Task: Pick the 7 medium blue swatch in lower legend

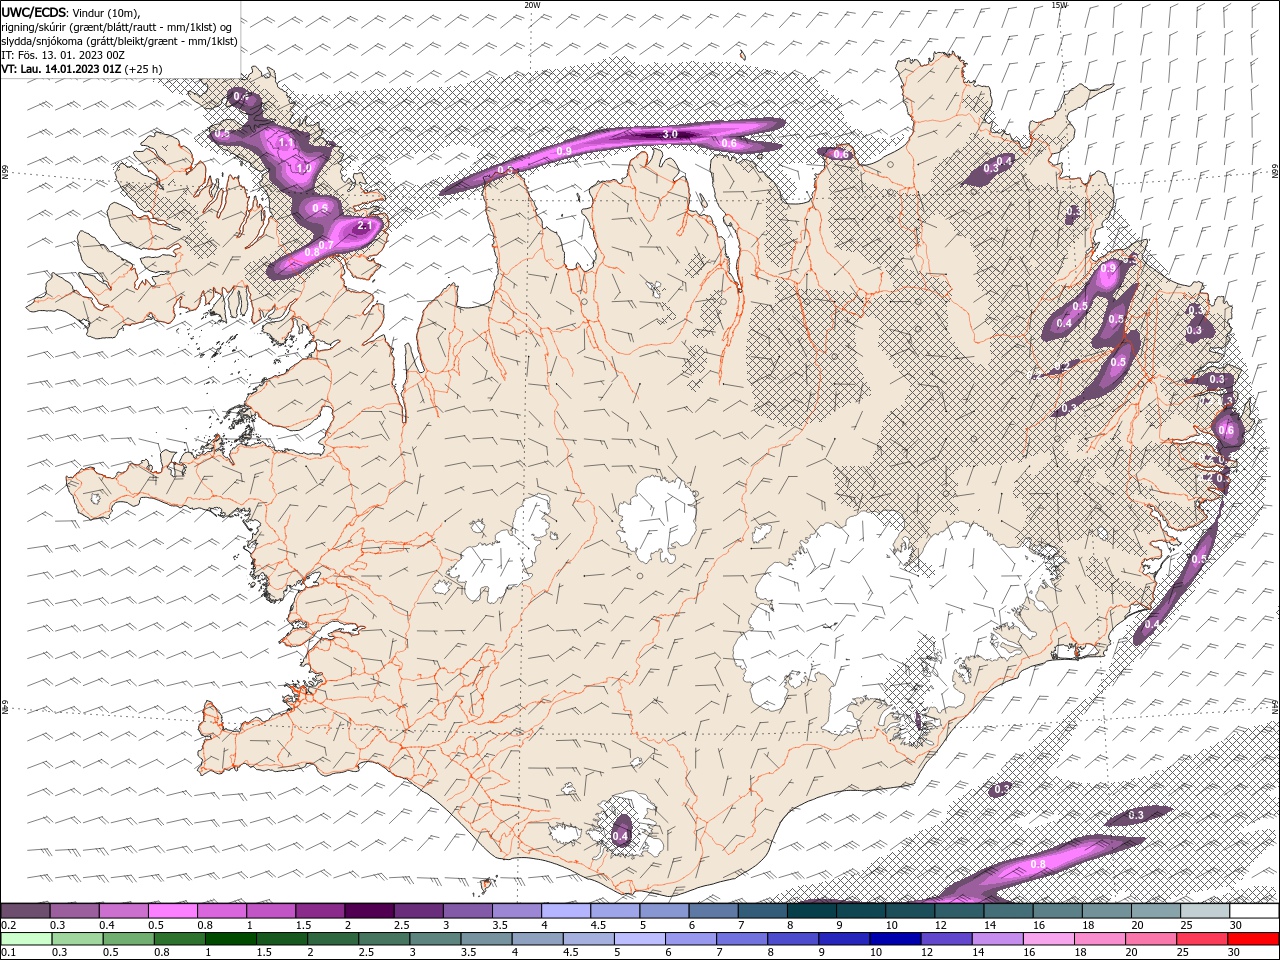Action: (x=741, y=939)
